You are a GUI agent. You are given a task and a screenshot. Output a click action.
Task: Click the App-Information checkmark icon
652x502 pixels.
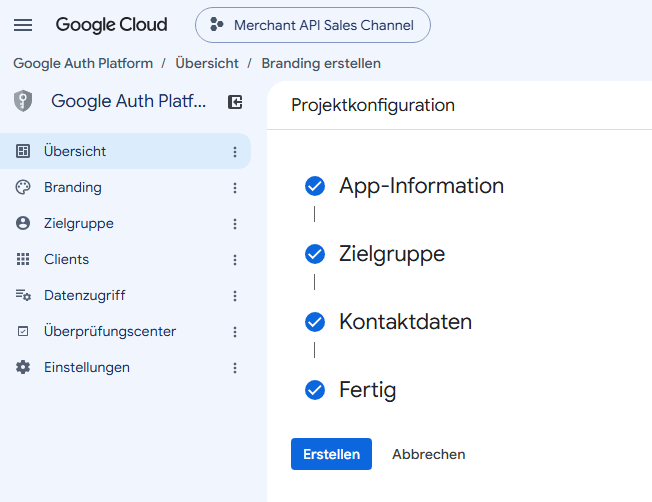(315, 186)
